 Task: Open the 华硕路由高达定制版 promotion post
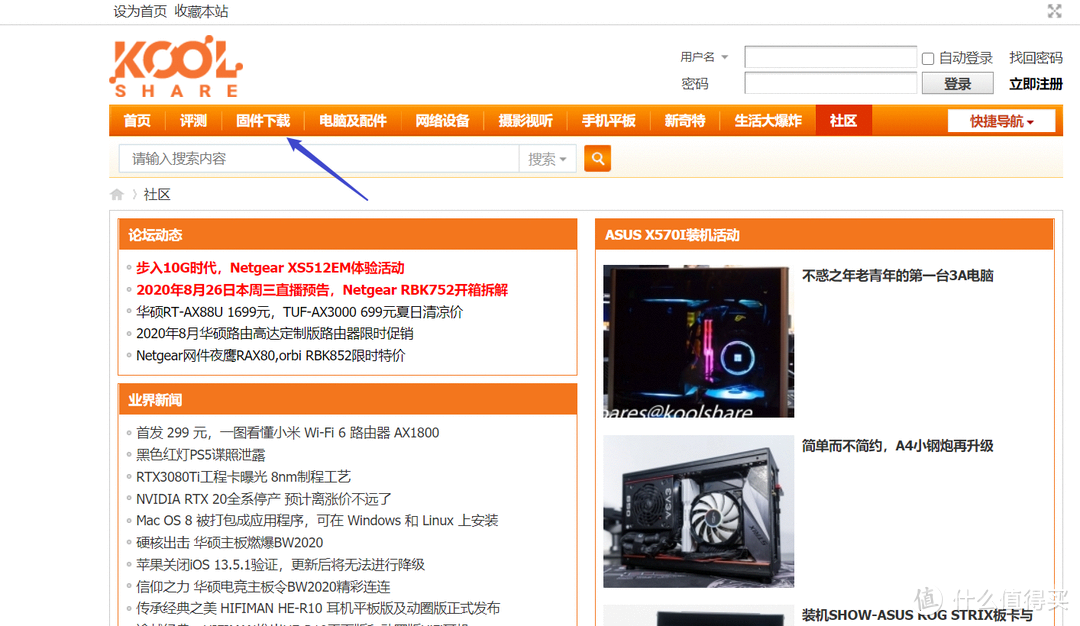coord(275,333)
